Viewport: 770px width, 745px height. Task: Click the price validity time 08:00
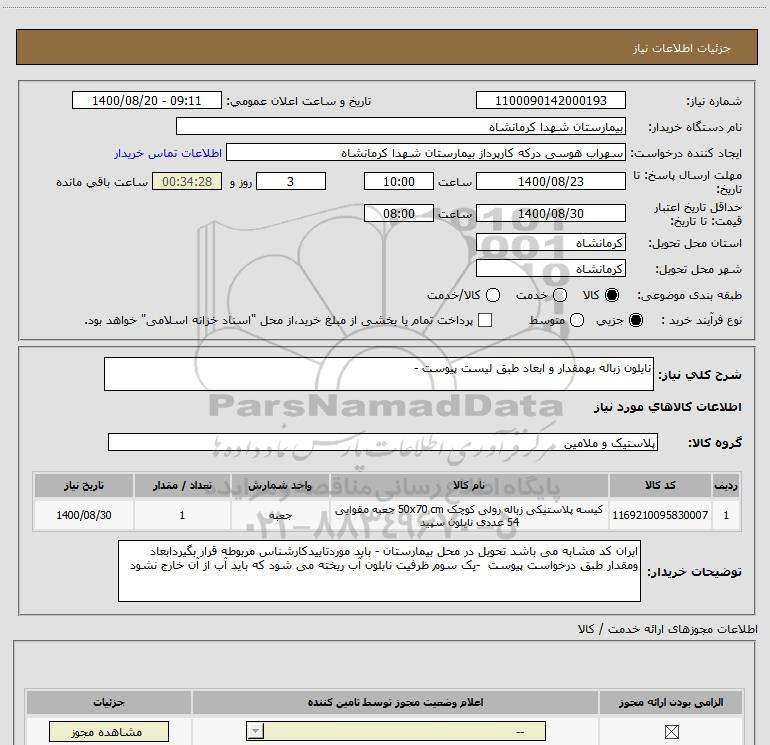399,213
